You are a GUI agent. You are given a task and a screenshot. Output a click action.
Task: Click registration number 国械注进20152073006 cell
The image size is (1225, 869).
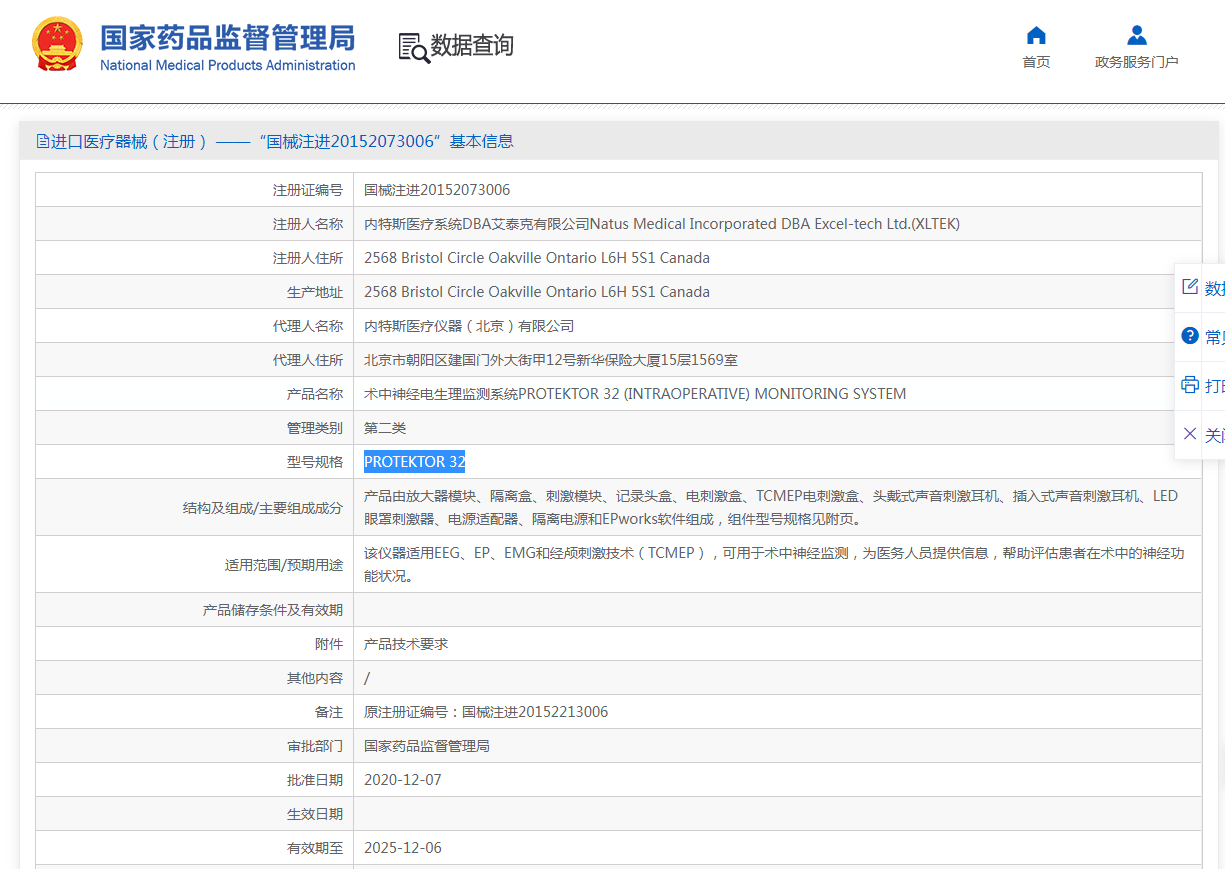437,190
